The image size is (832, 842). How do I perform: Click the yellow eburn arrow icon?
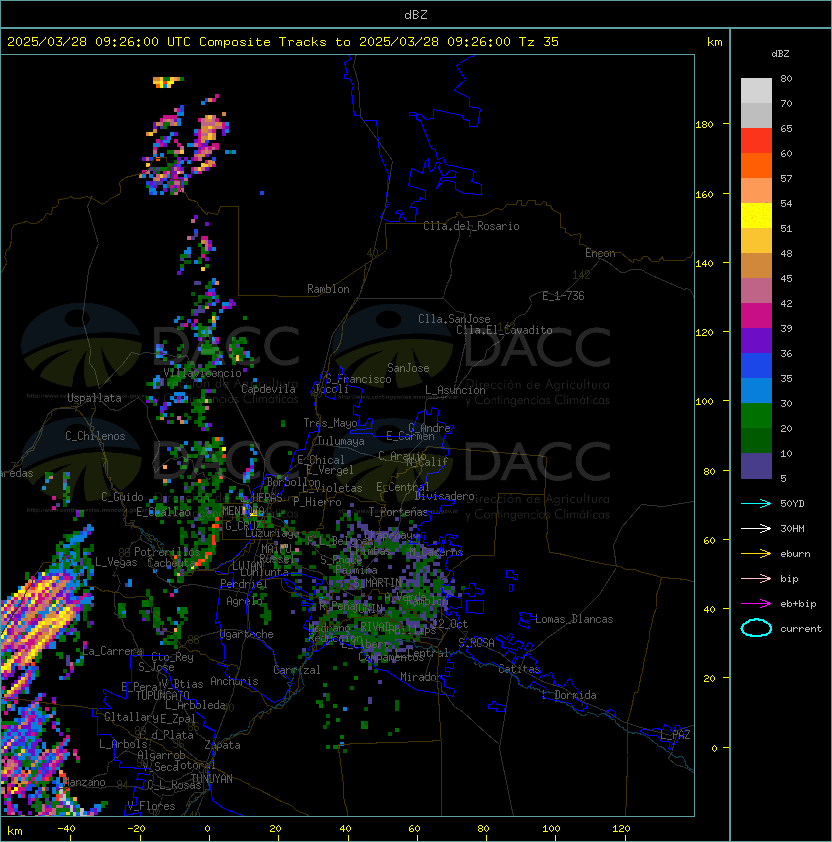coord(756,554)
